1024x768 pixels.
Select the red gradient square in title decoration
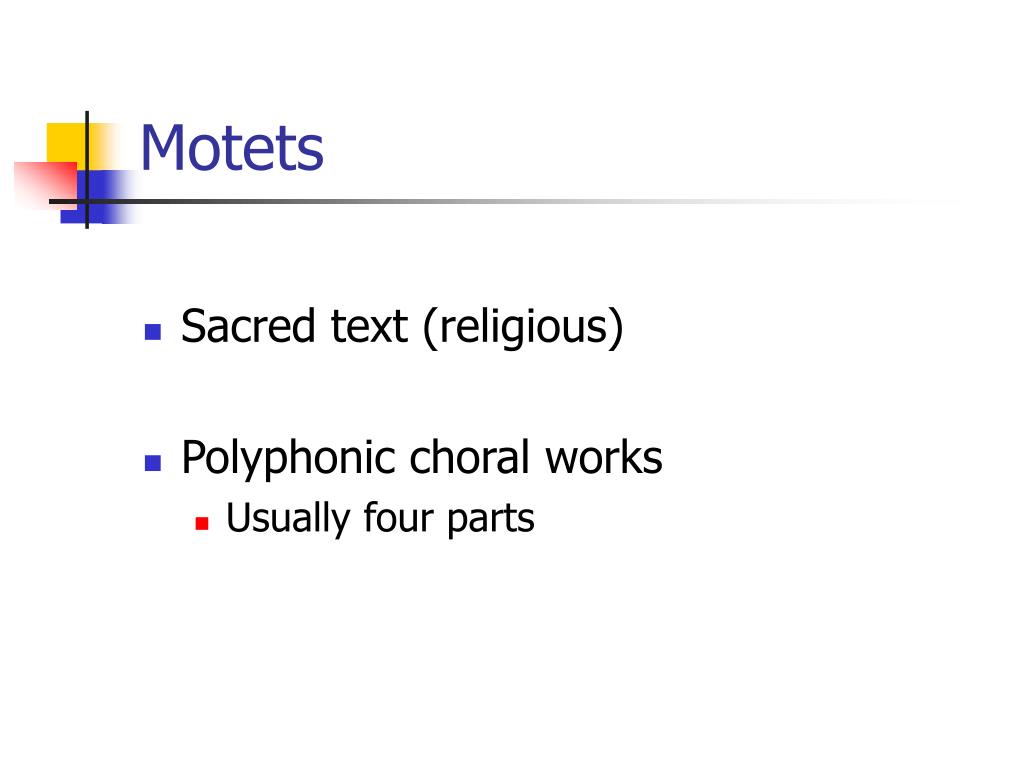(x=46, y=185)
